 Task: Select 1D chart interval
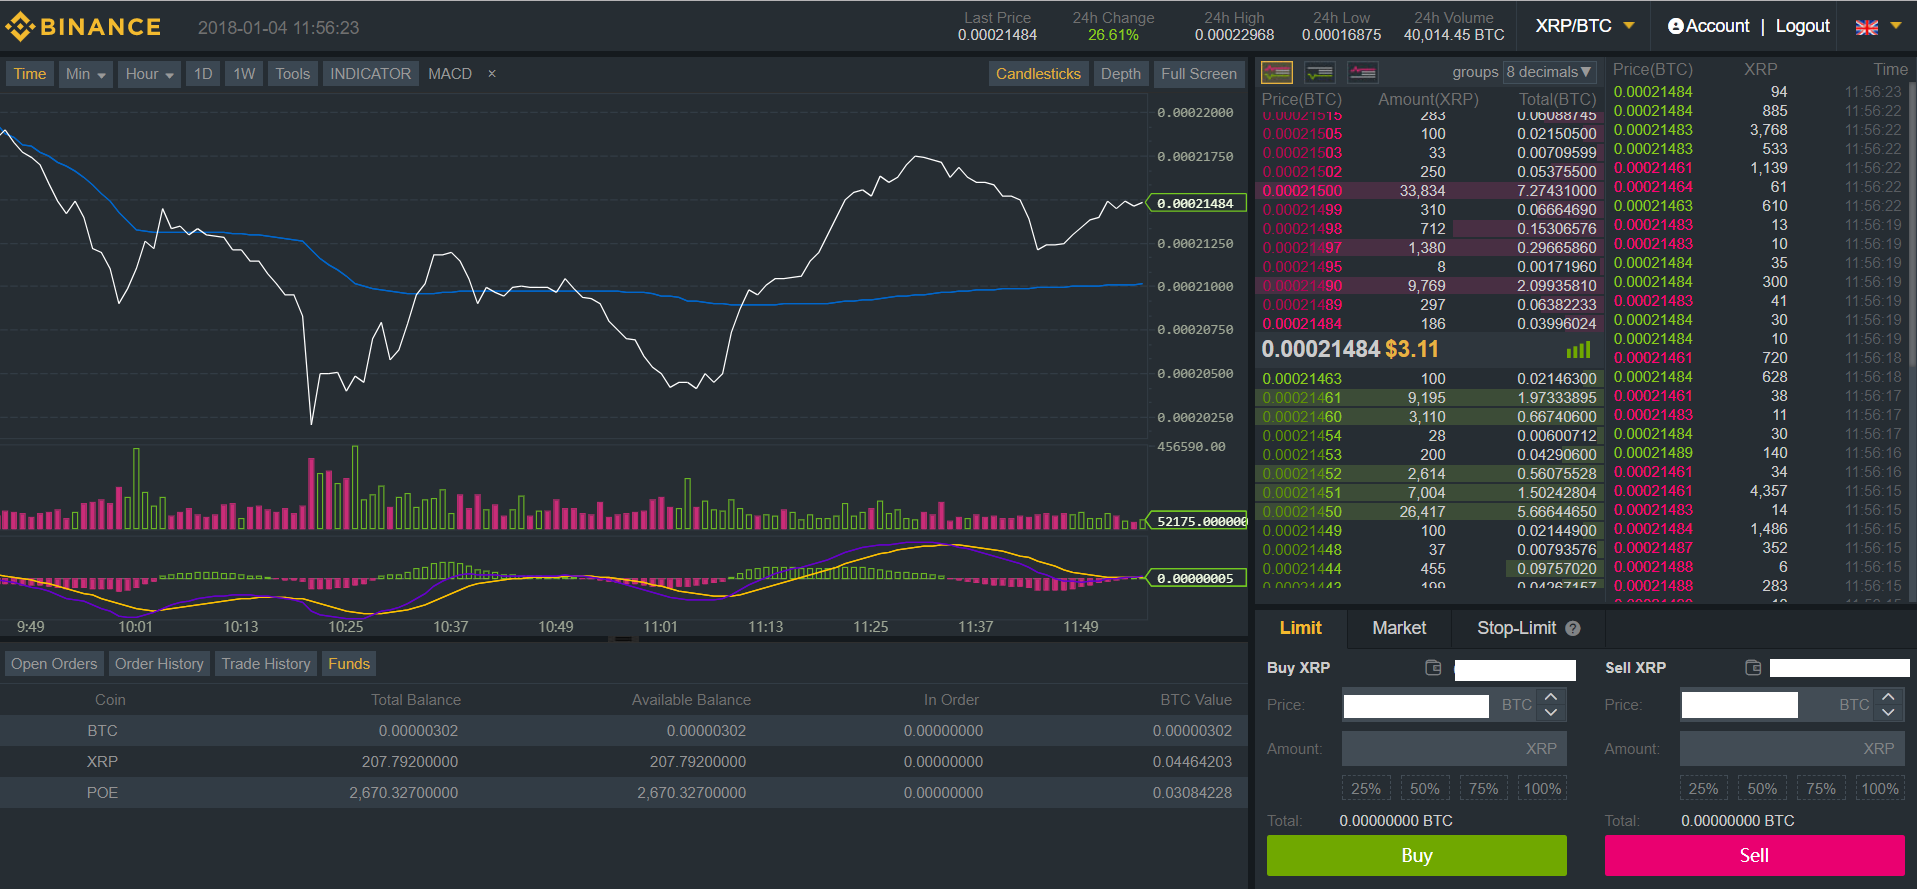pos(203,74)
